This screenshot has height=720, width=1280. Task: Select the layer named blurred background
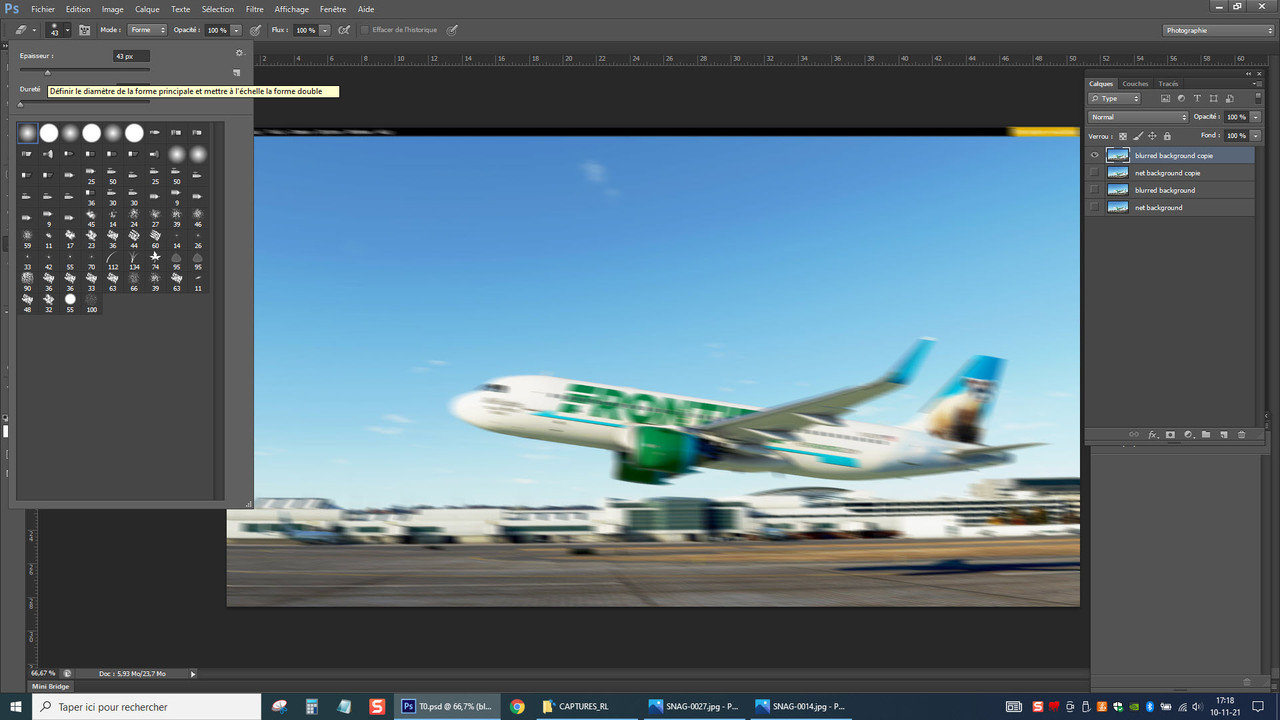click(1165, 190)
